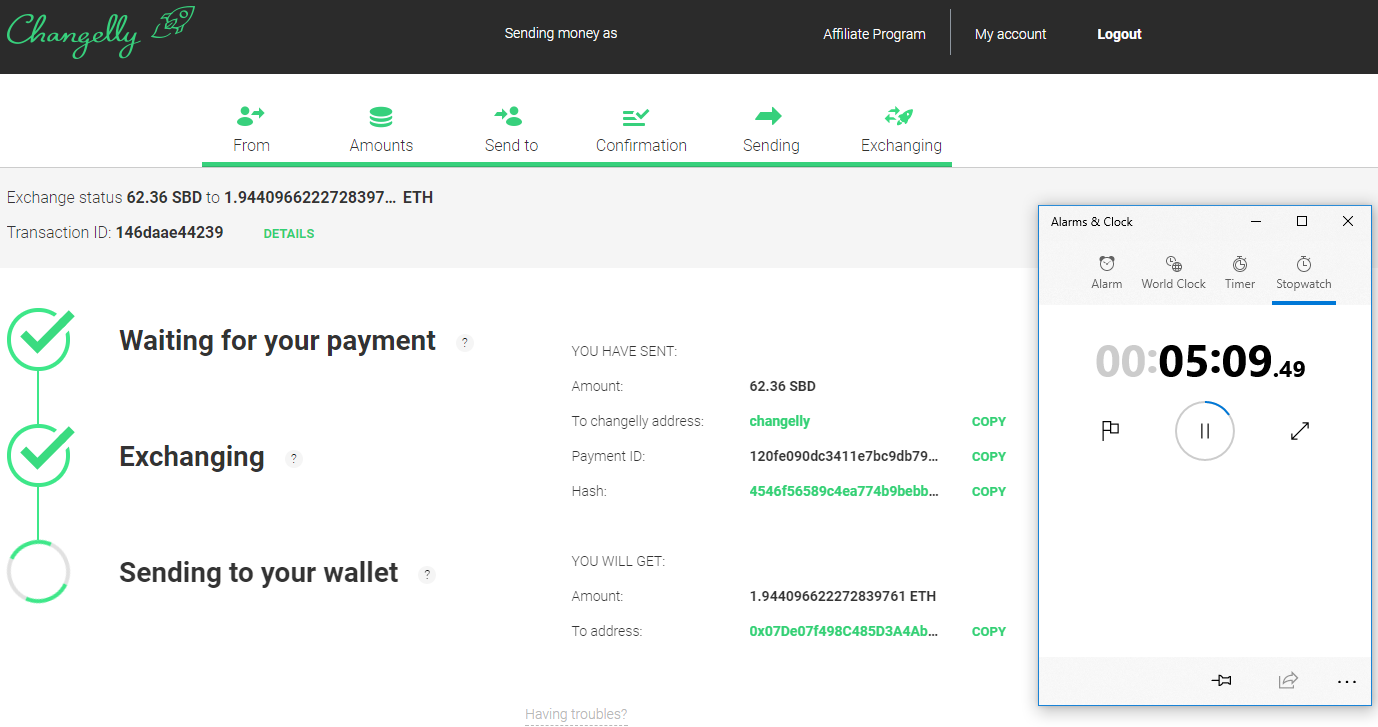Image resolution: width=1378 pixels, height=727 pixels.
Task: Open the Stopwatch tab
Action: [1304, 272]
